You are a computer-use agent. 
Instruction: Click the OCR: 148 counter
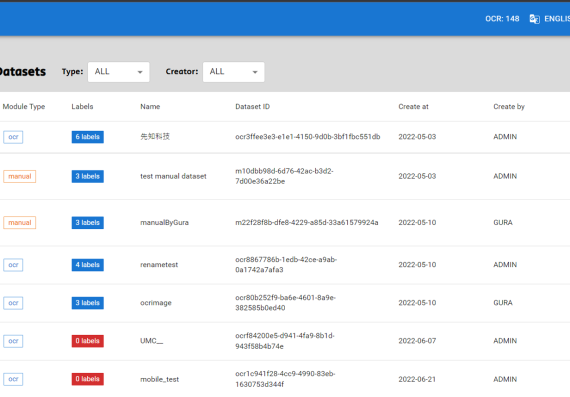[502, 19]
